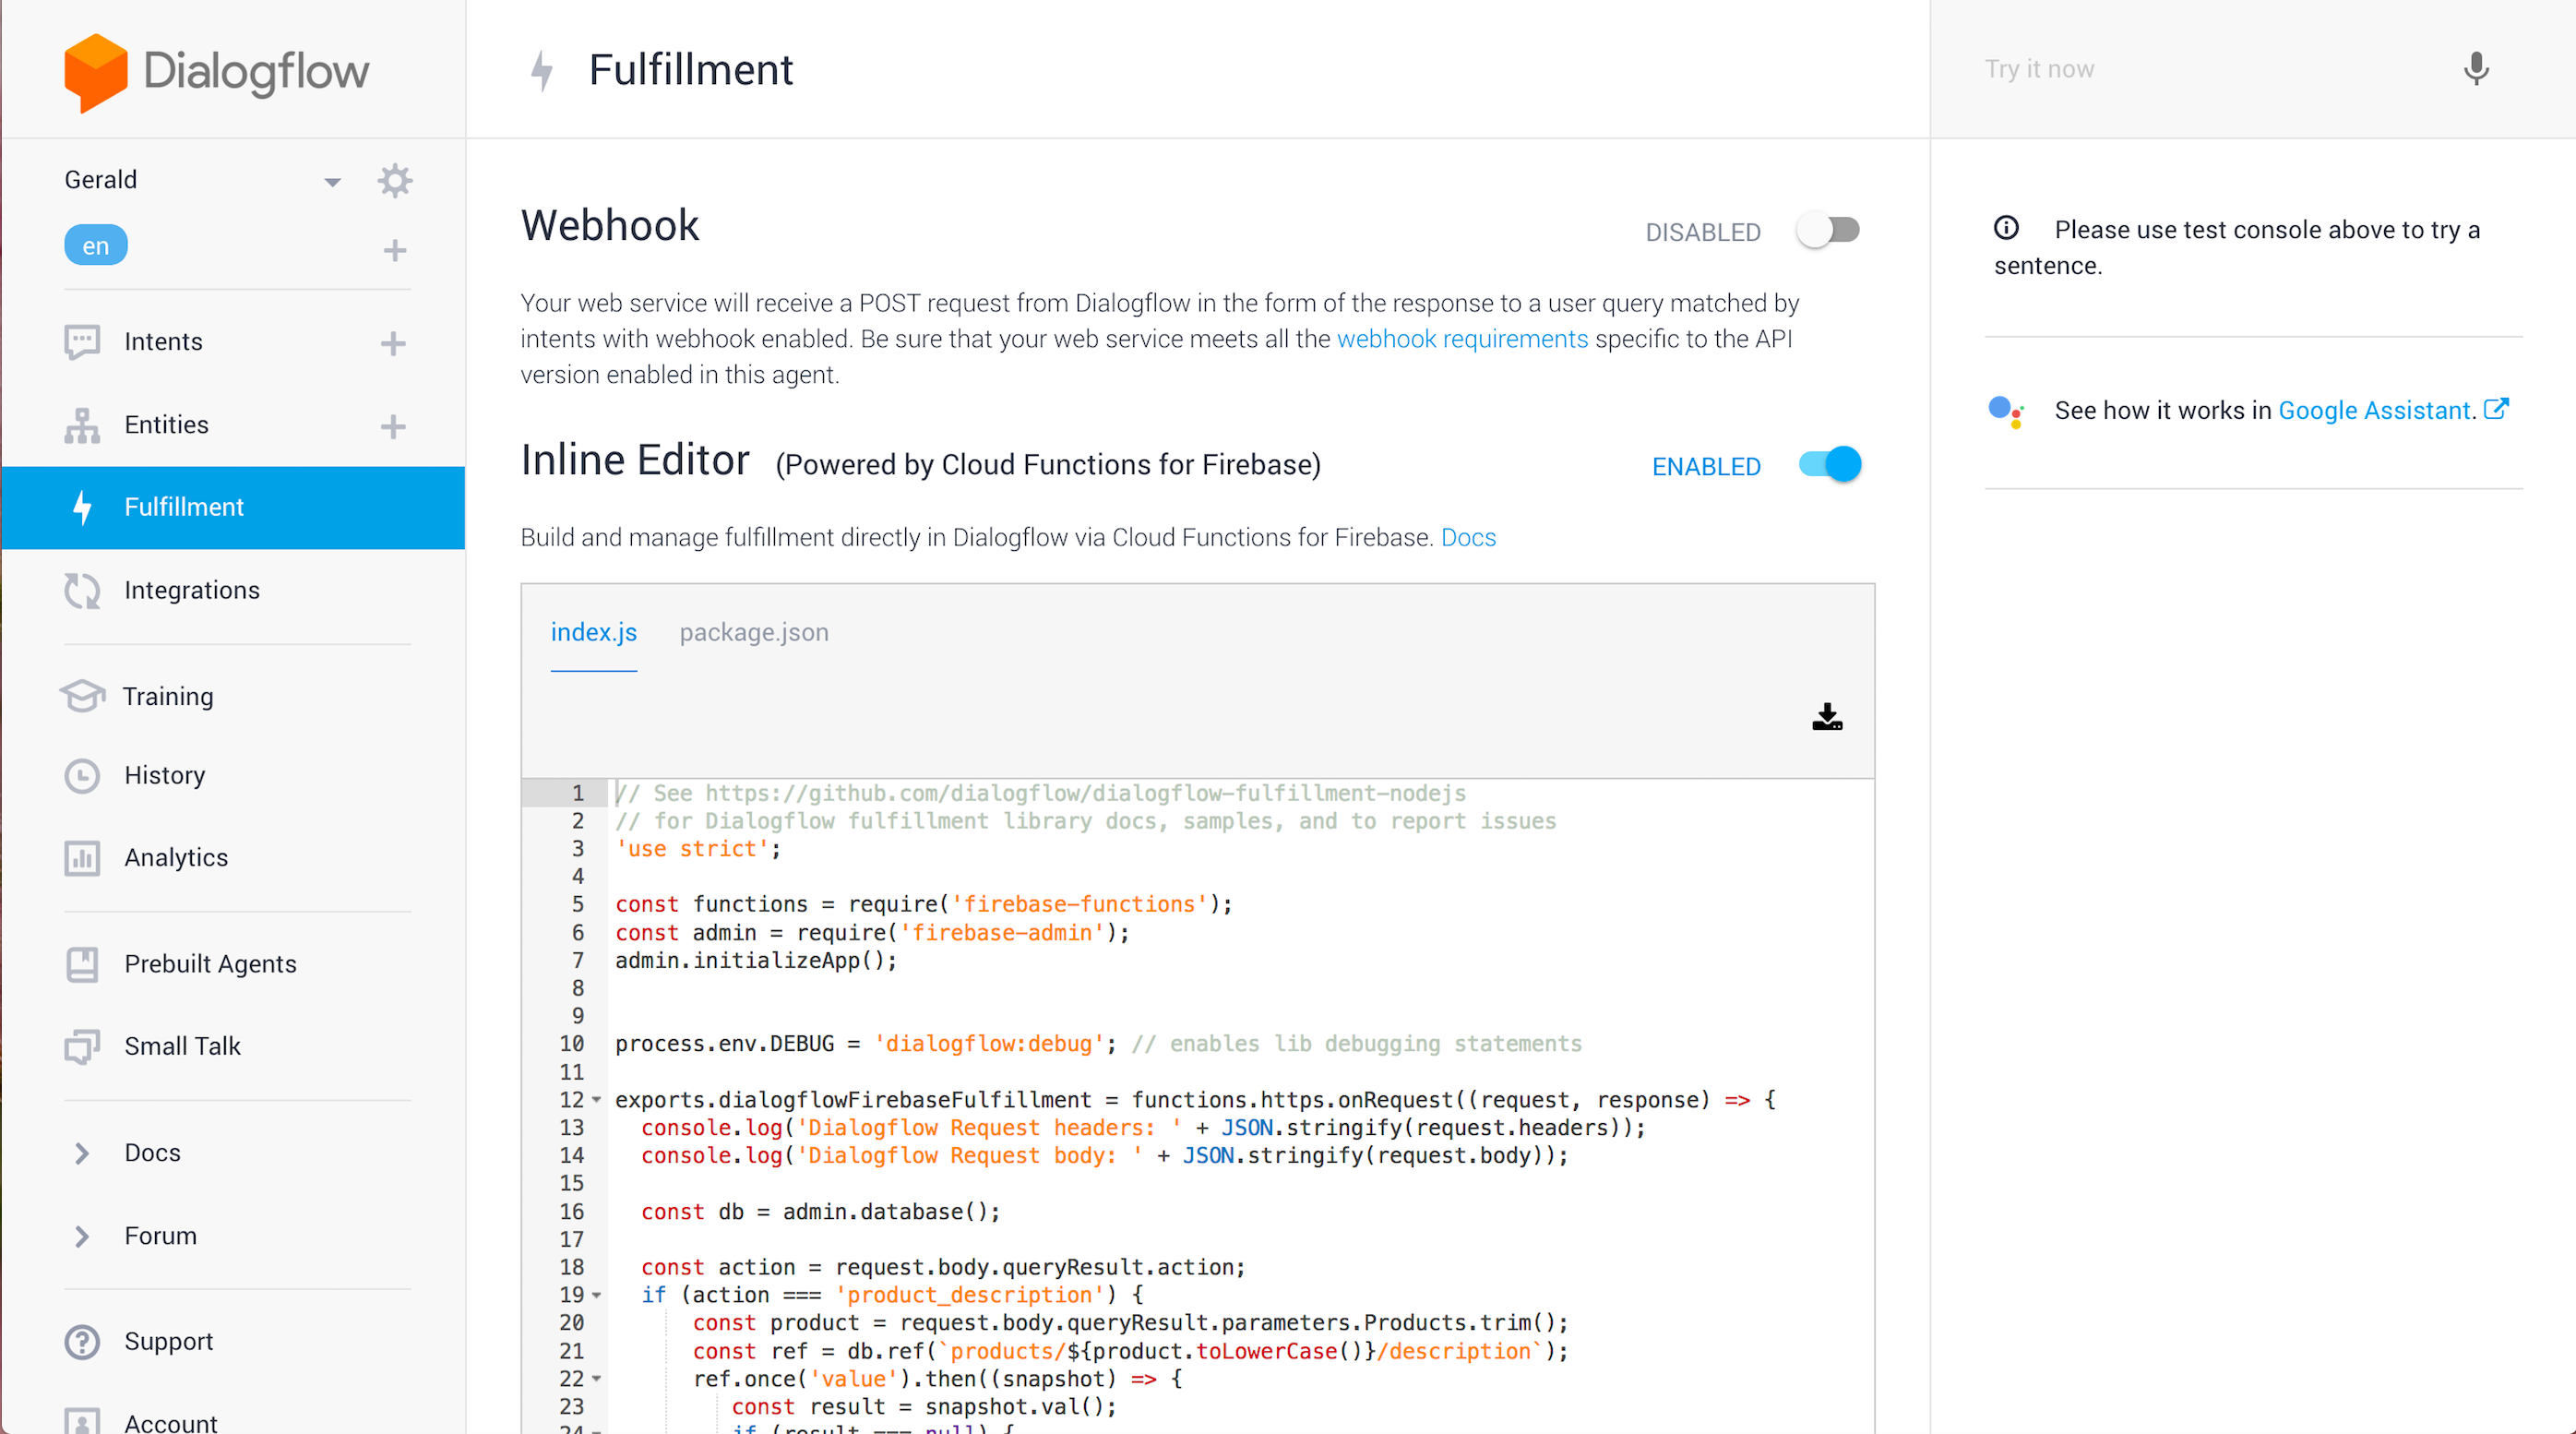Open History in the sidebar

click(165, 776)
